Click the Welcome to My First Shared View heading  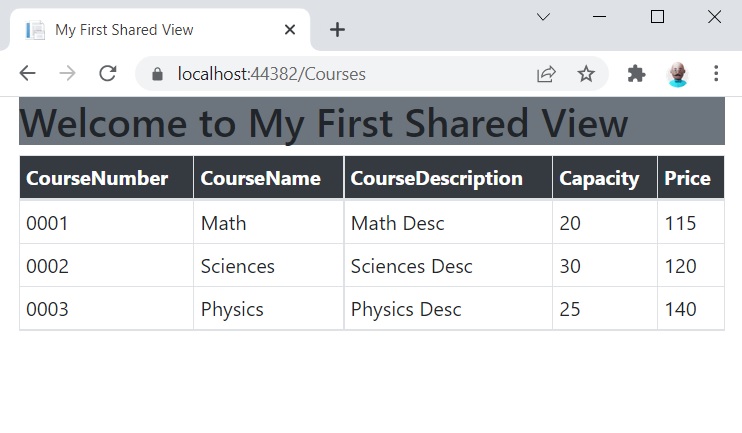324,123
